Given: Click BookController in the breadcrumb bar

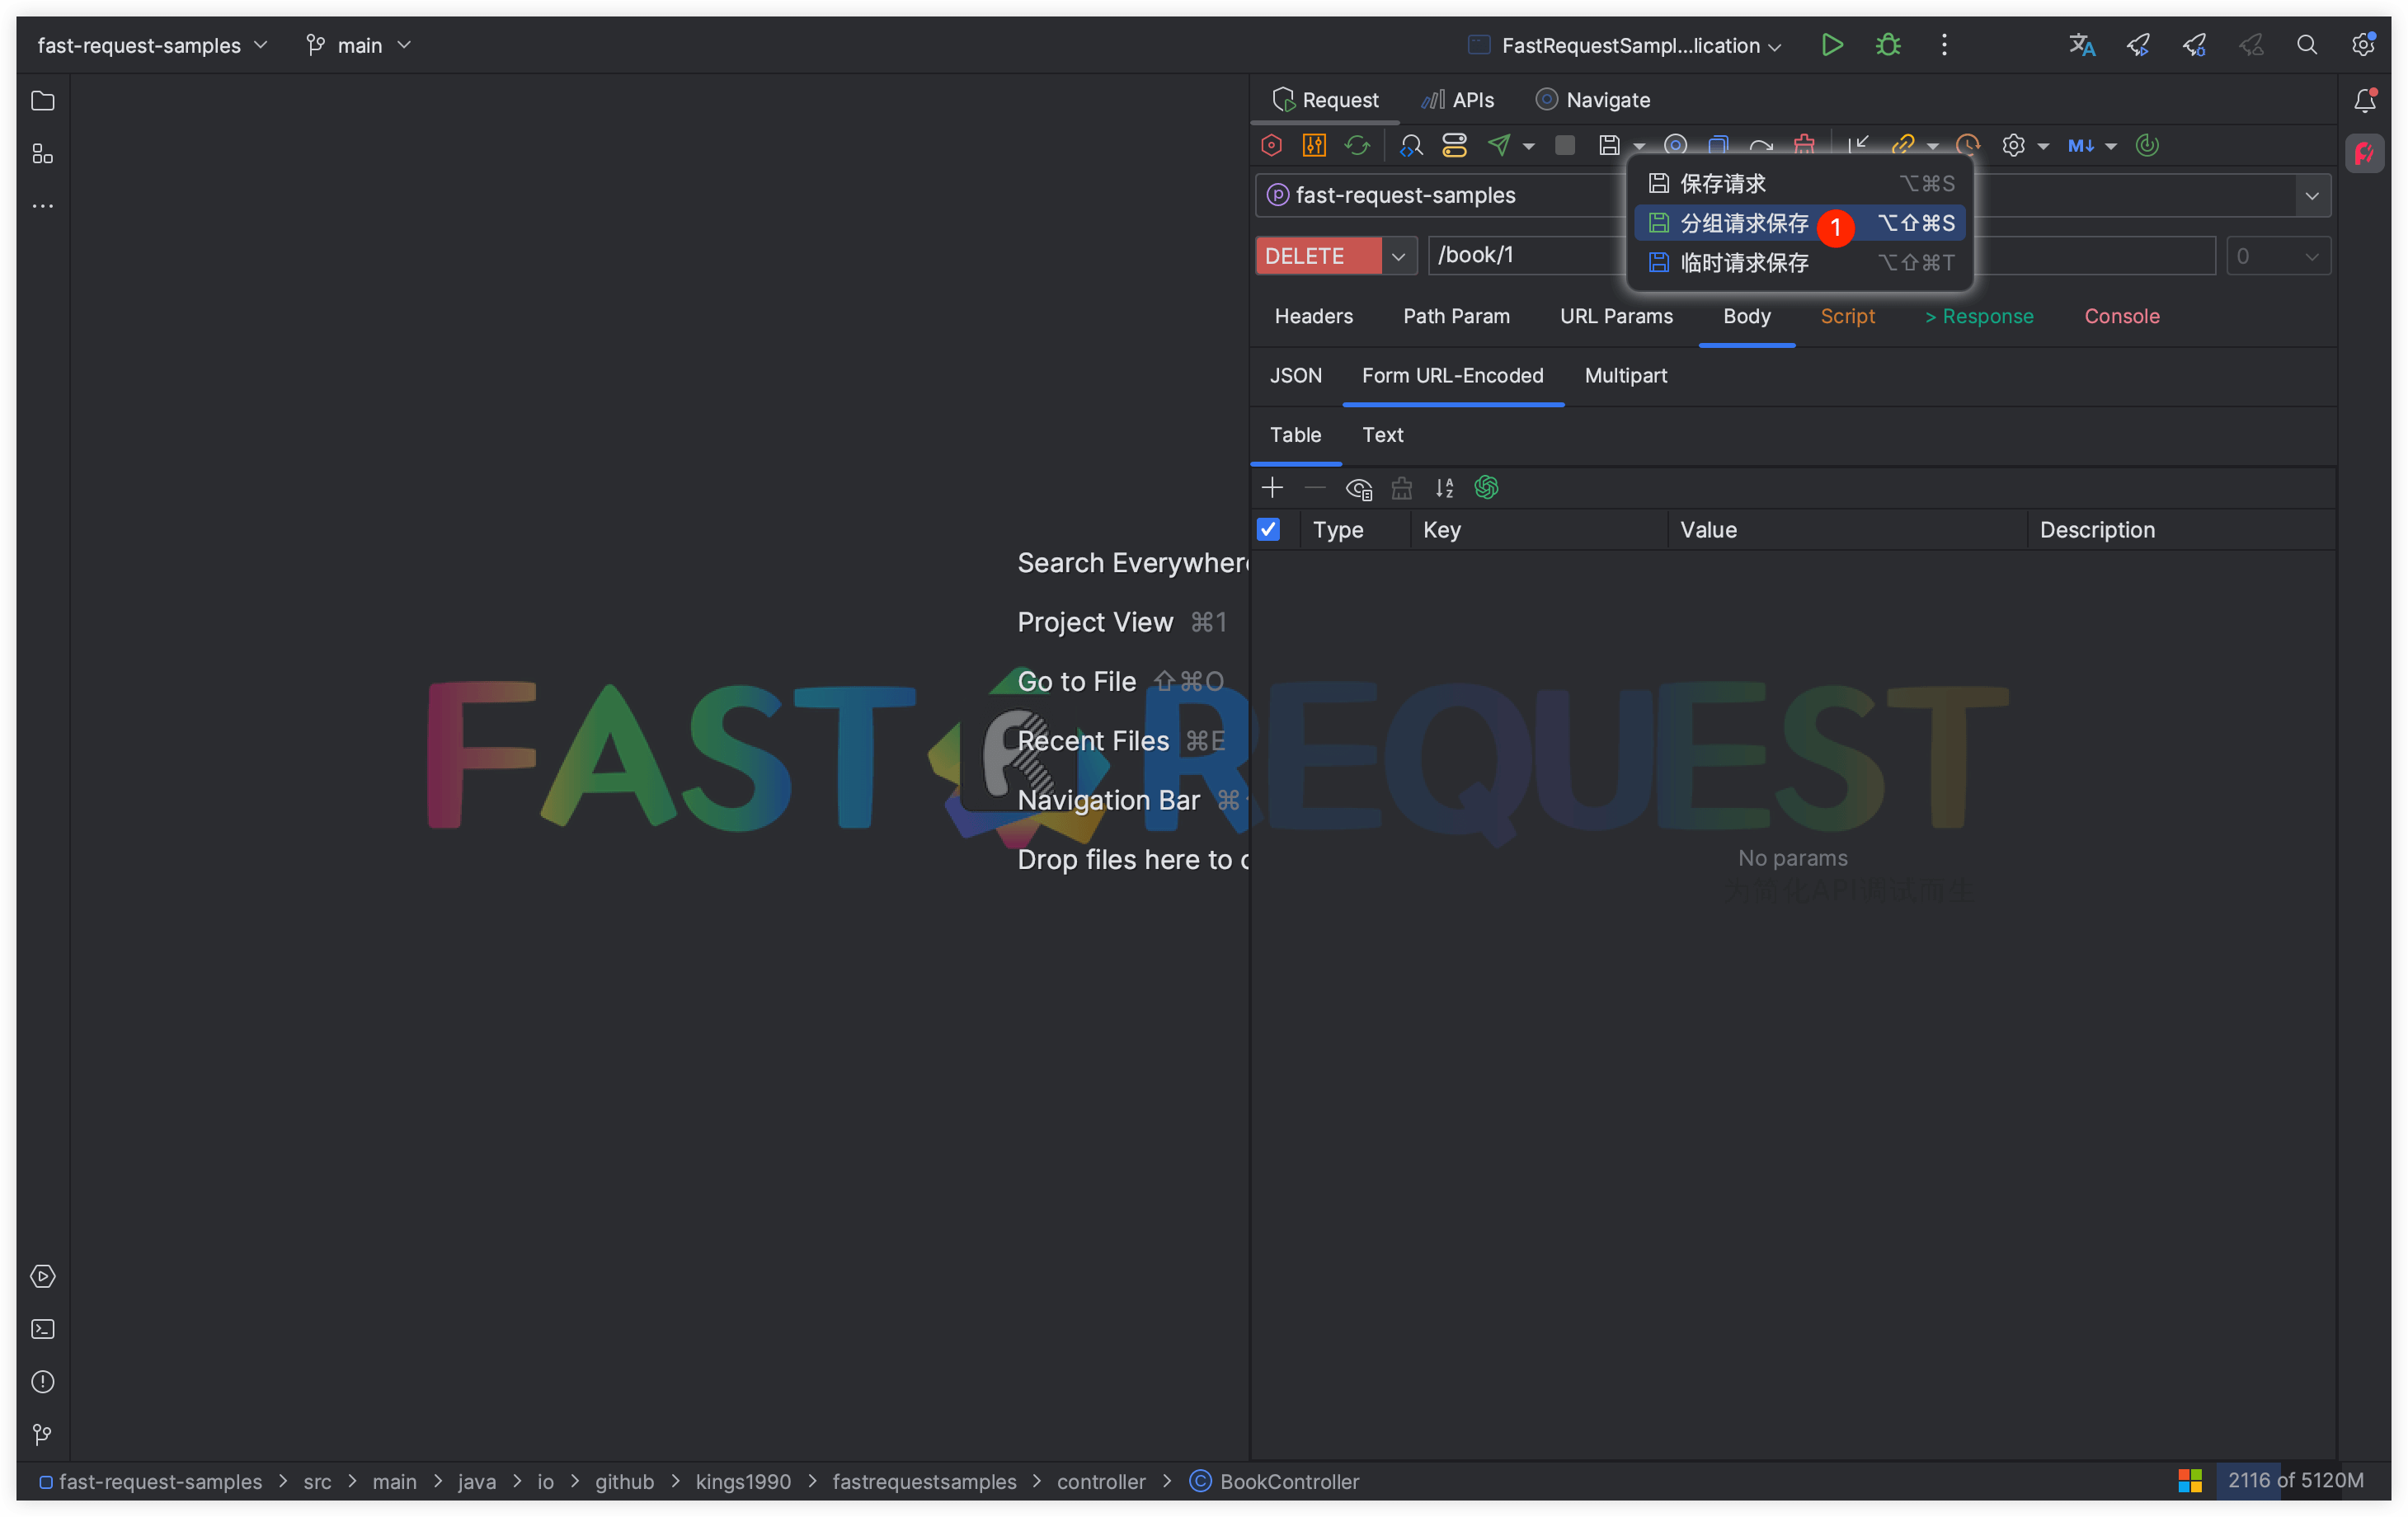Looking at the screenshot, I should (1289, 1481).
